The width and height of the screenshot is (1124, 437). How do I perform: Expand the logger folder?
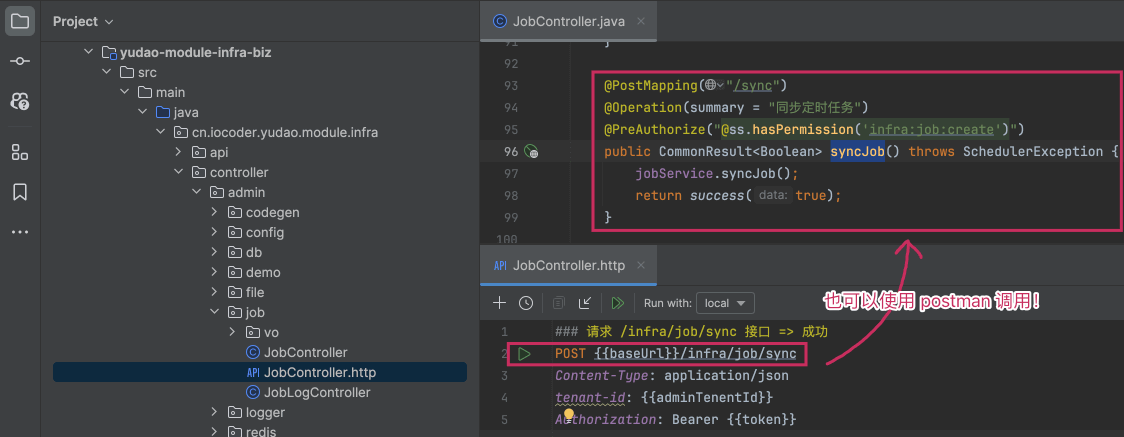[216, 412]
